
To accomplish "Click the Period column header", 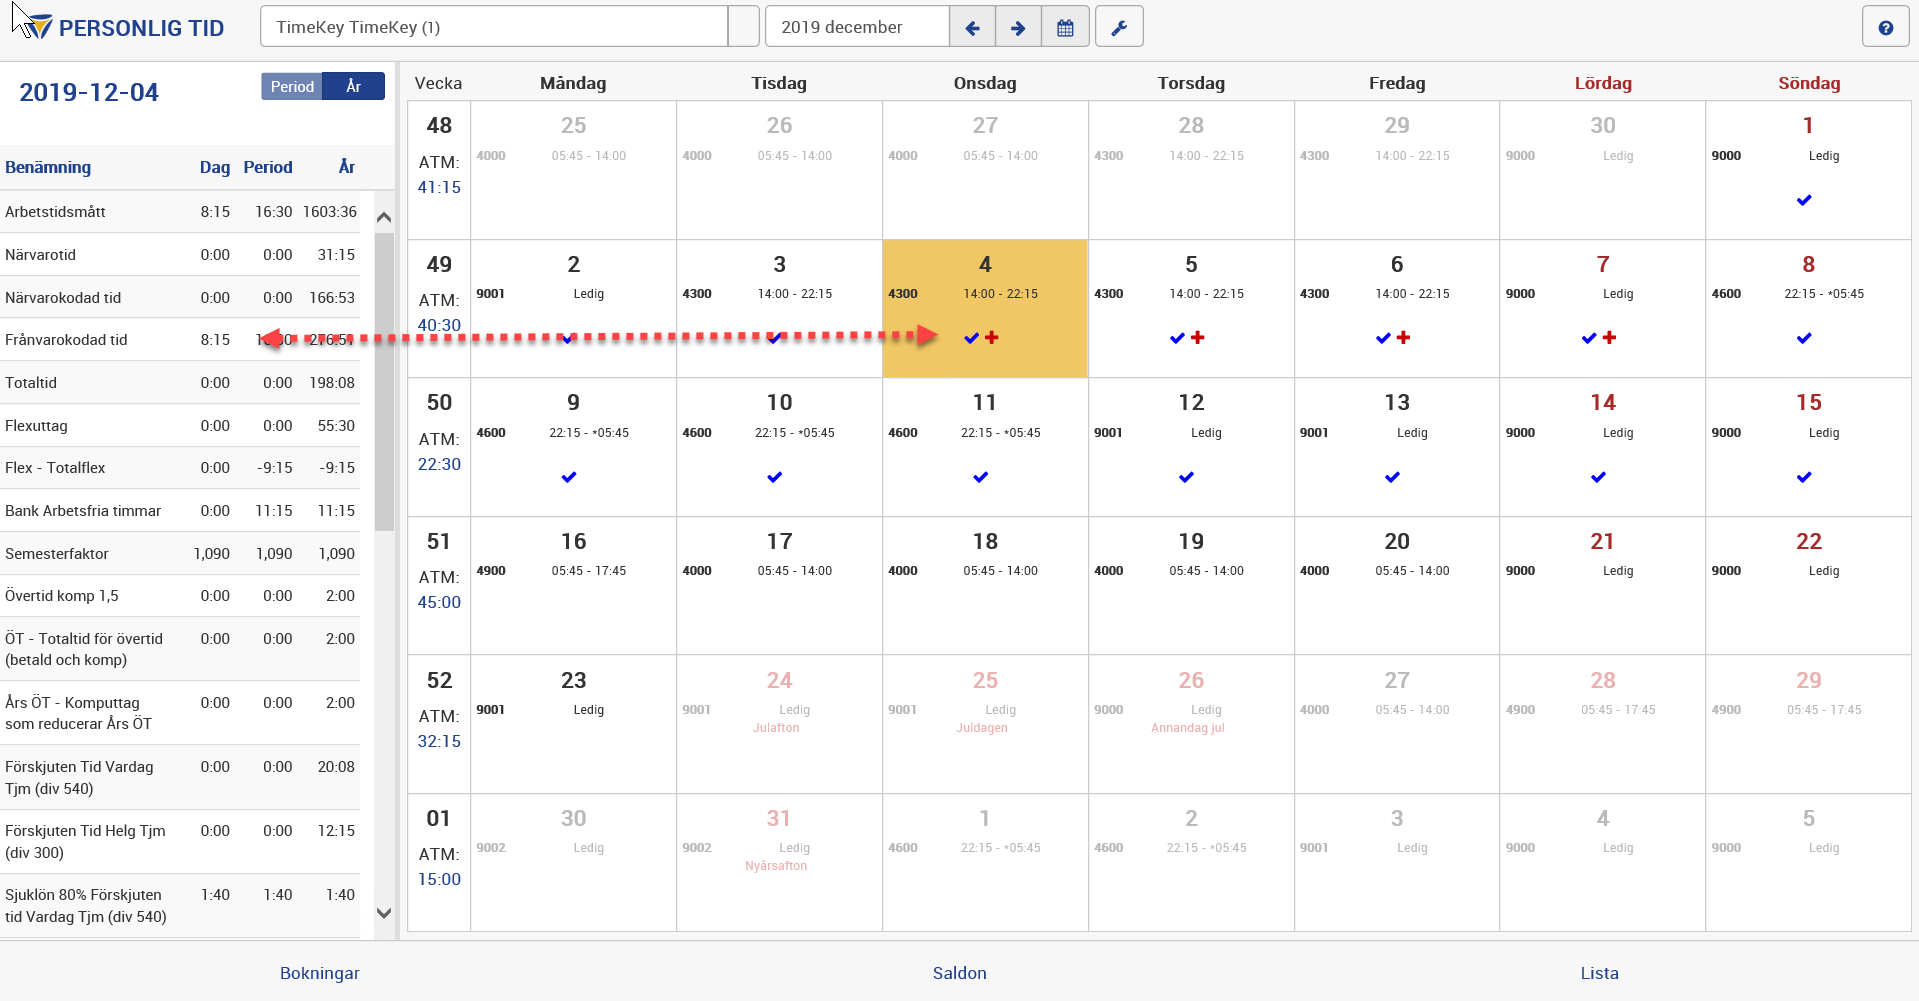I will pos(268,167).
